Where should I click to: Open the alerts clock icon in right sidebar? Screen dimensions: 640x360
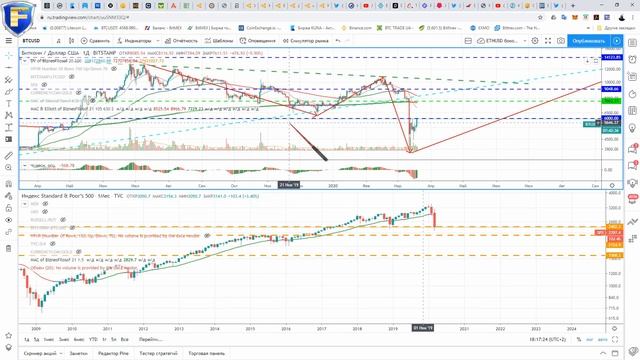point(632,60)
